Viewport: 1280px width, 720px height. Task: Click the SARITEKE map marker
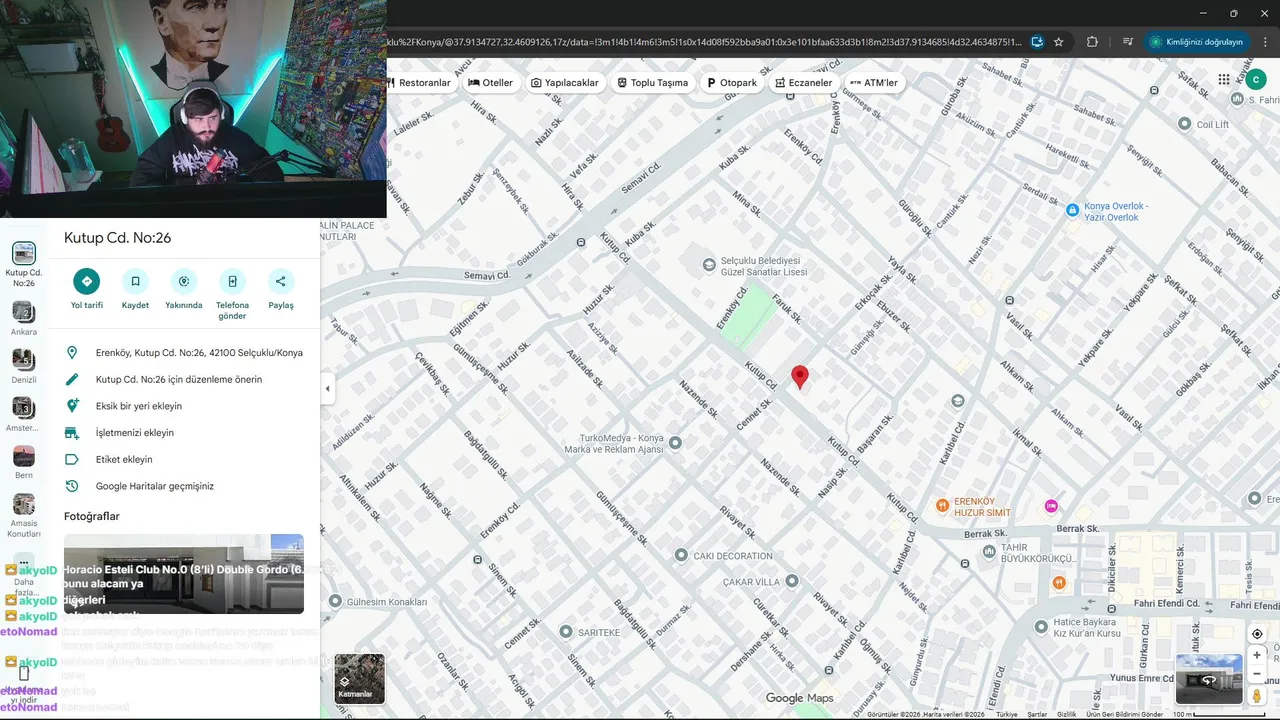pos(566,632)
